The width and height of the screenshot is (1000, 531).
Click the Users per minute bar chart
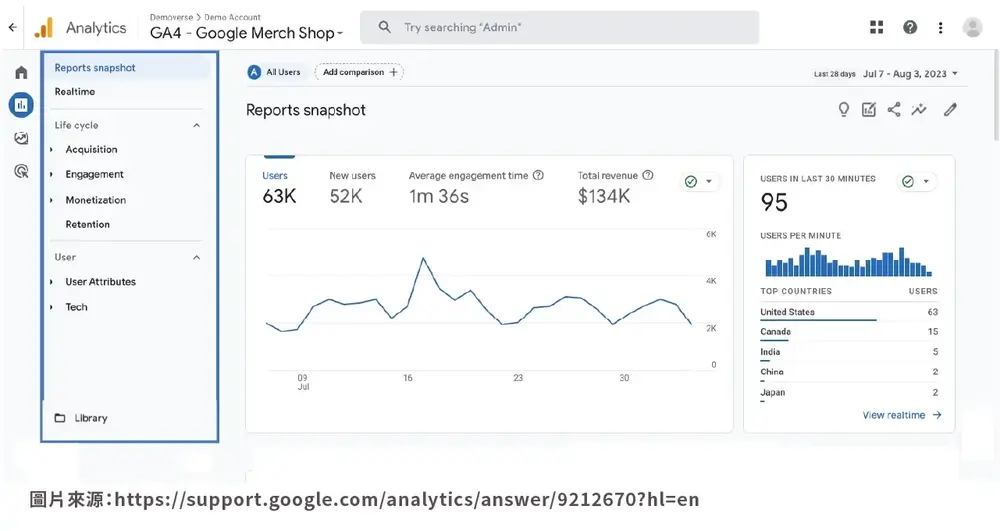[x=848, y=261]
